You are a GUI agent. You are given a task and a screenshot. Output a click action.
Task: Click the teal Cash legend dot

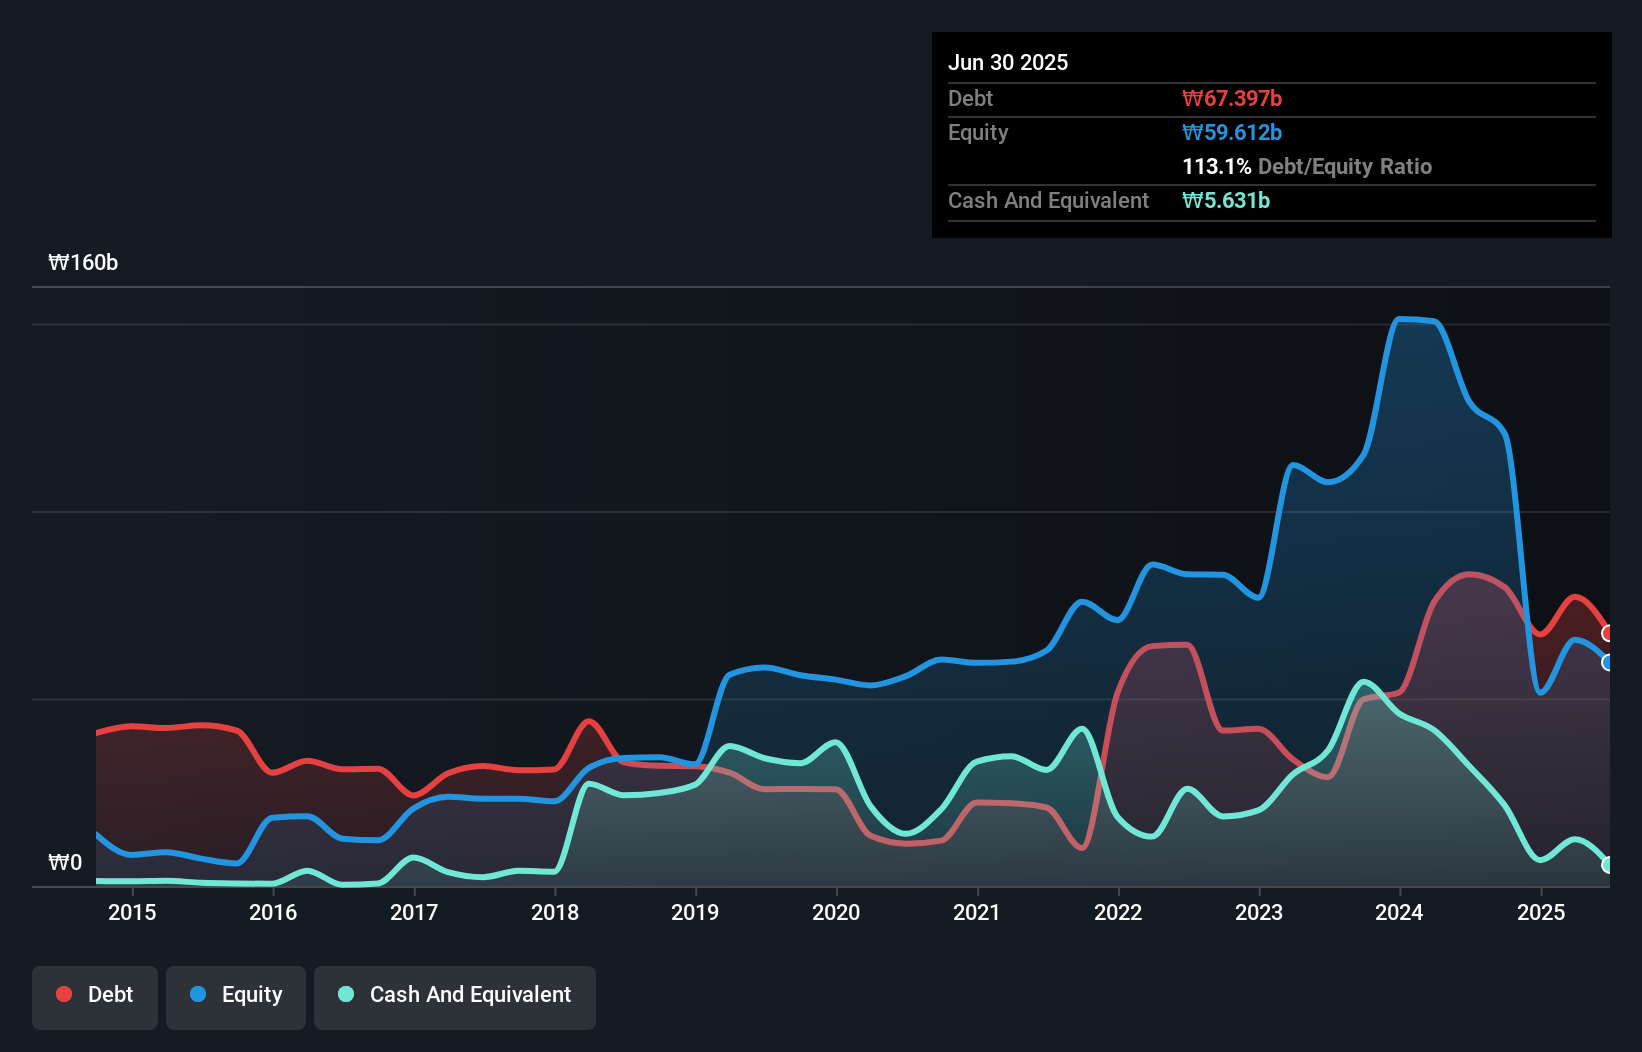pyautogui.click(x=346, y=994)
